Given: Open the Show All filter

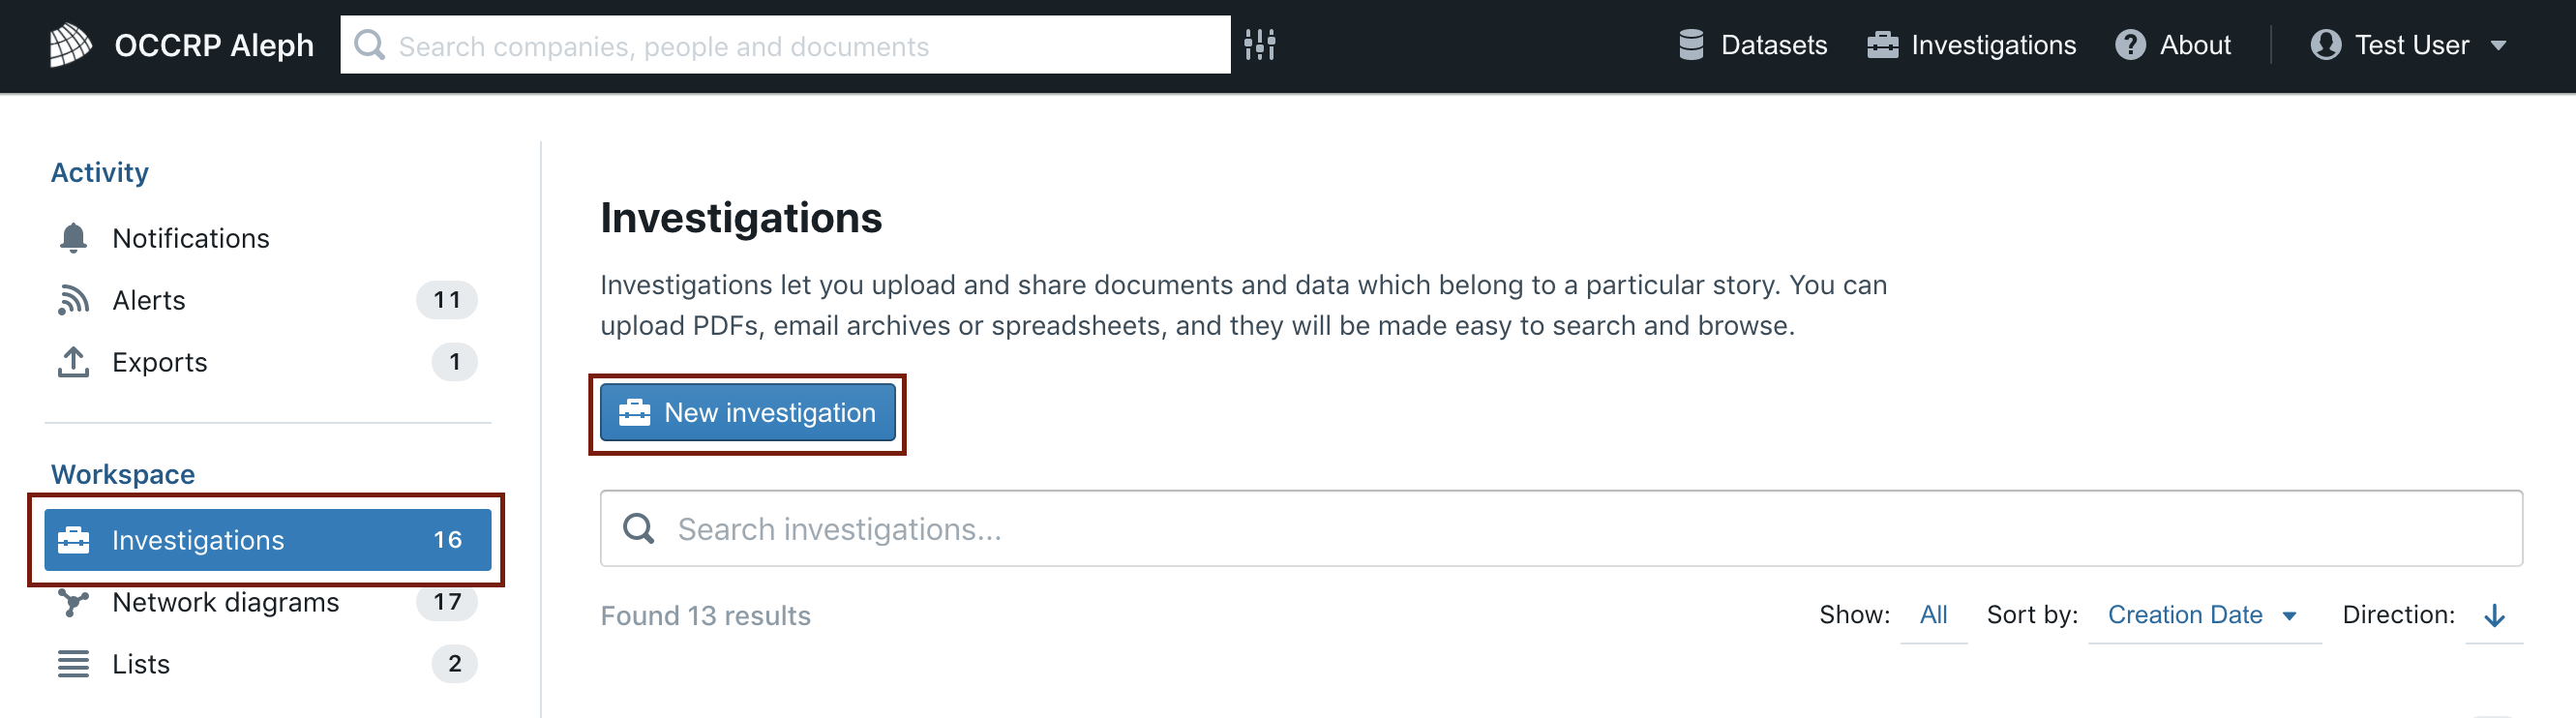Looking at the screenshot, I should pos(1933,615).
